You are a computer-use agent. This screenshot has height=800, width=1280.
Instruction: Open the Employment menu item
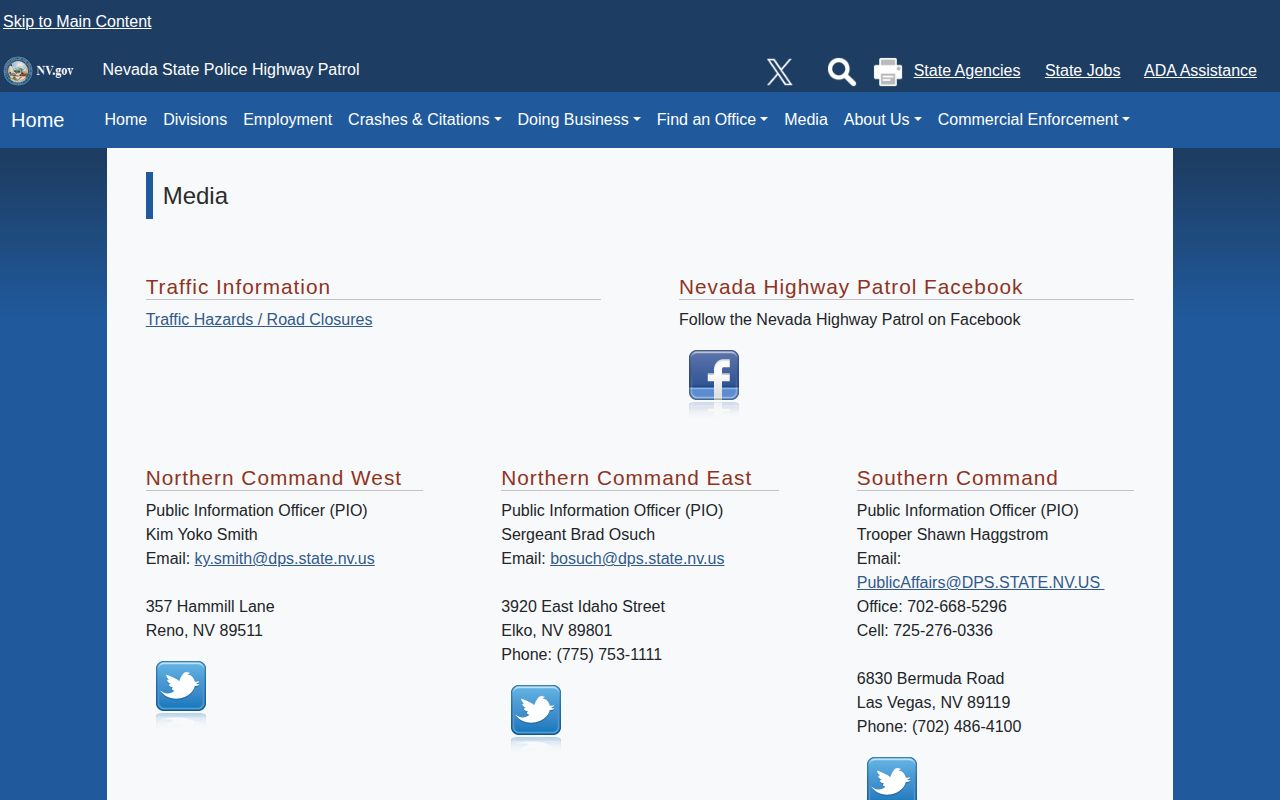(288, 119)
